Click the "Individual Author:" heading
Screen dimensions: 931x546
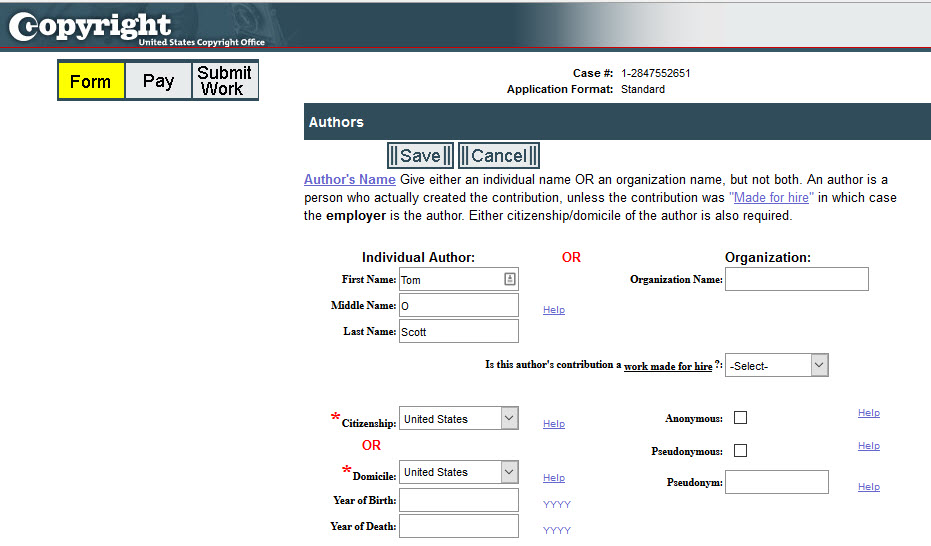419,258
